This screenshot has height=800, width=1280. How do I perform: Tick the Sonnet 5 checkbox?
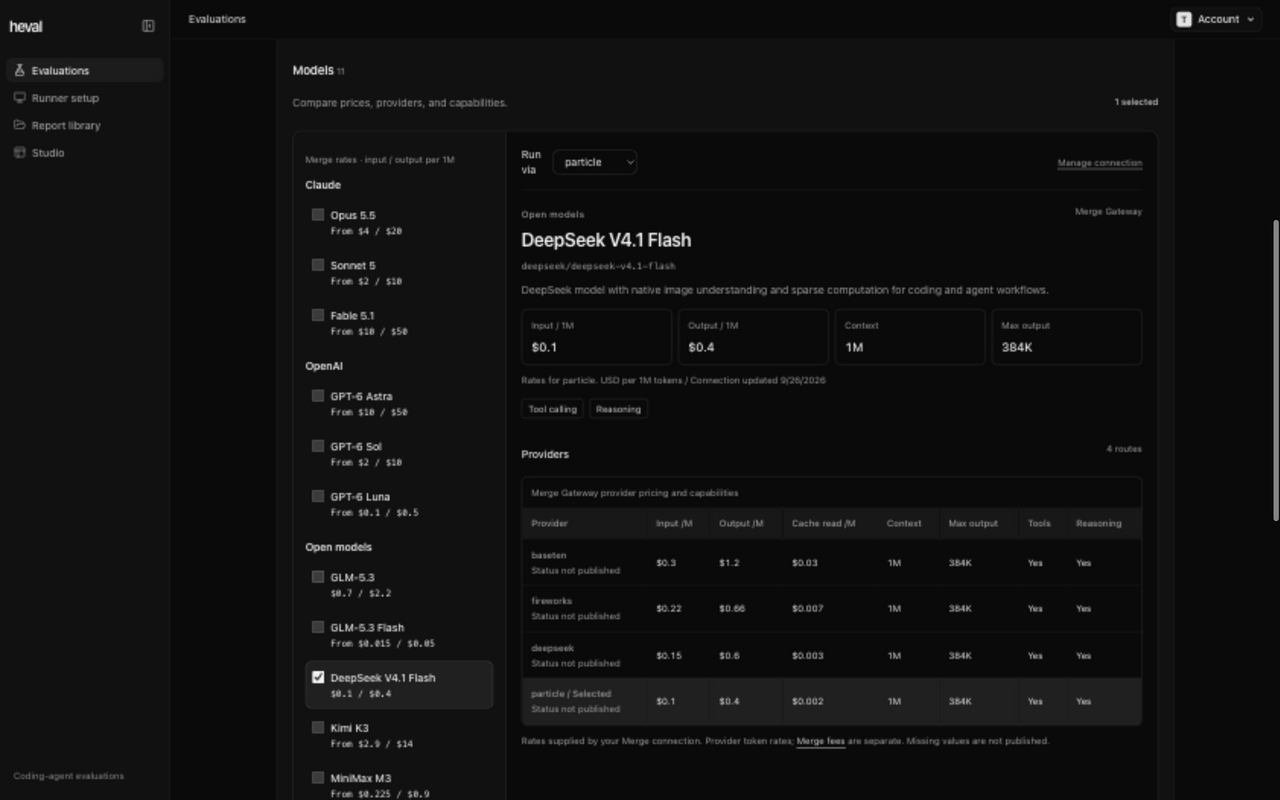point(318,264)
